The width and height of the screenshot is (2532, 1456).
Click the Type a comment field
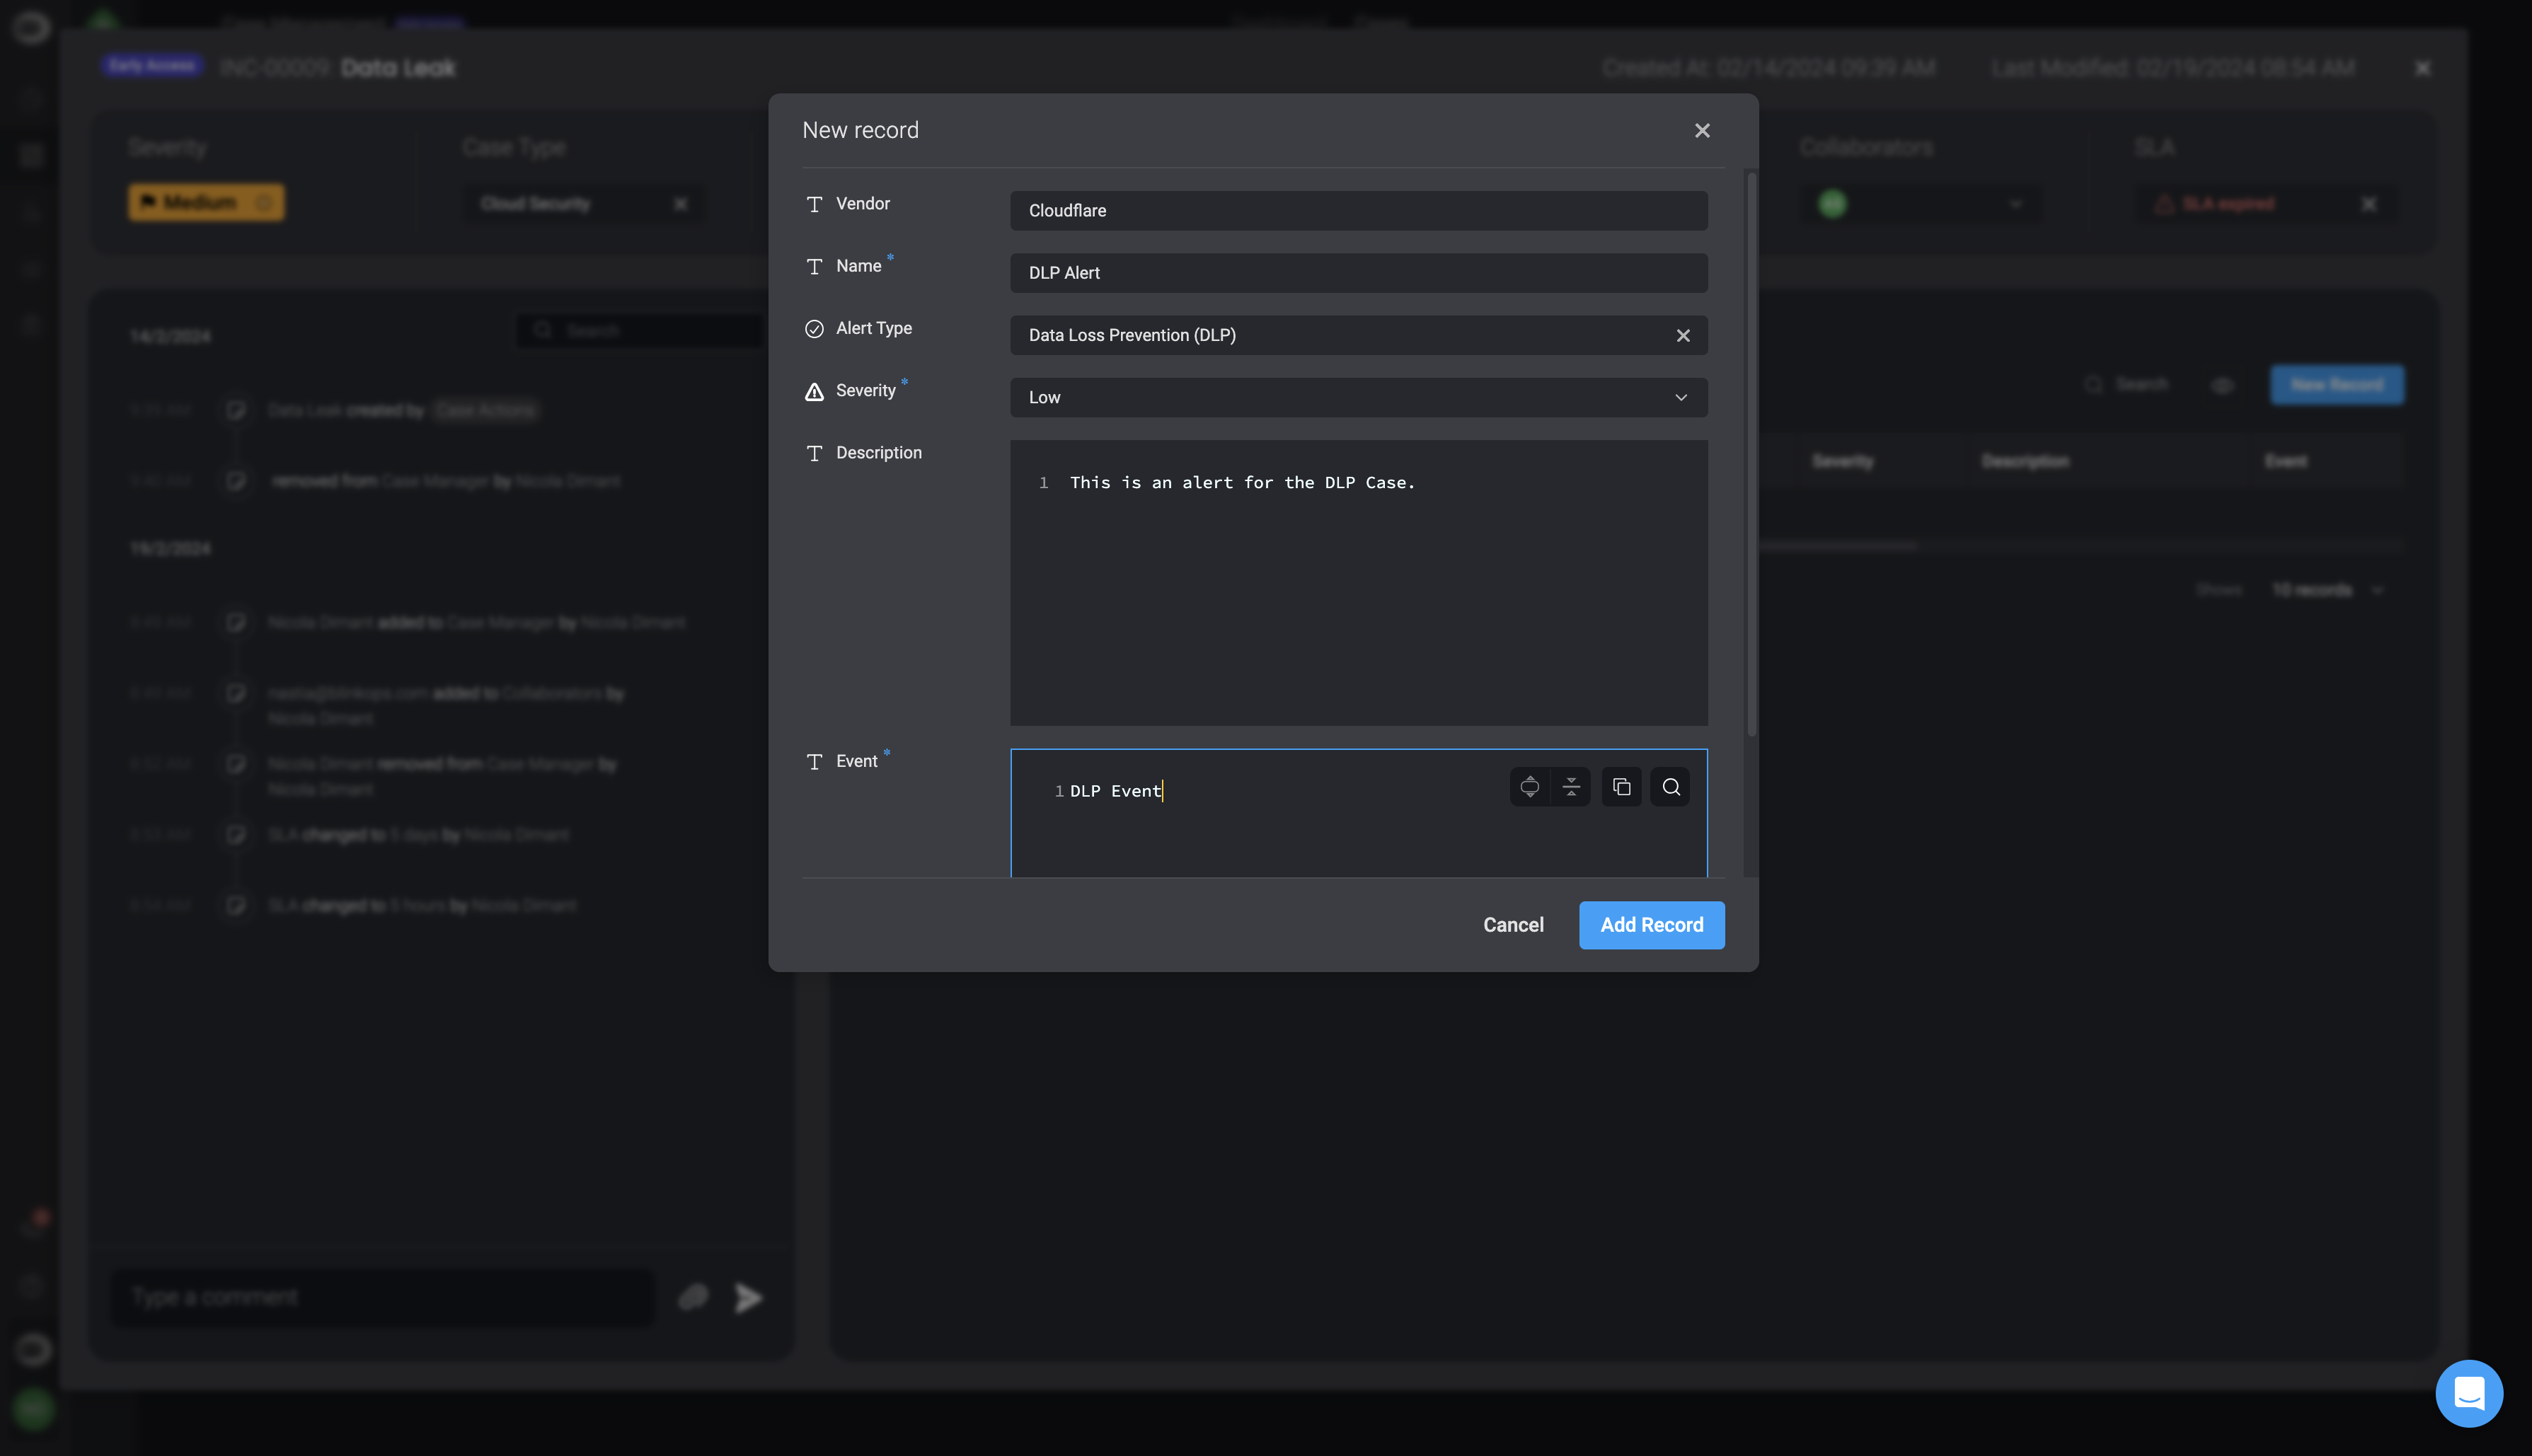pyautogui.click(x=382, y=1298)
